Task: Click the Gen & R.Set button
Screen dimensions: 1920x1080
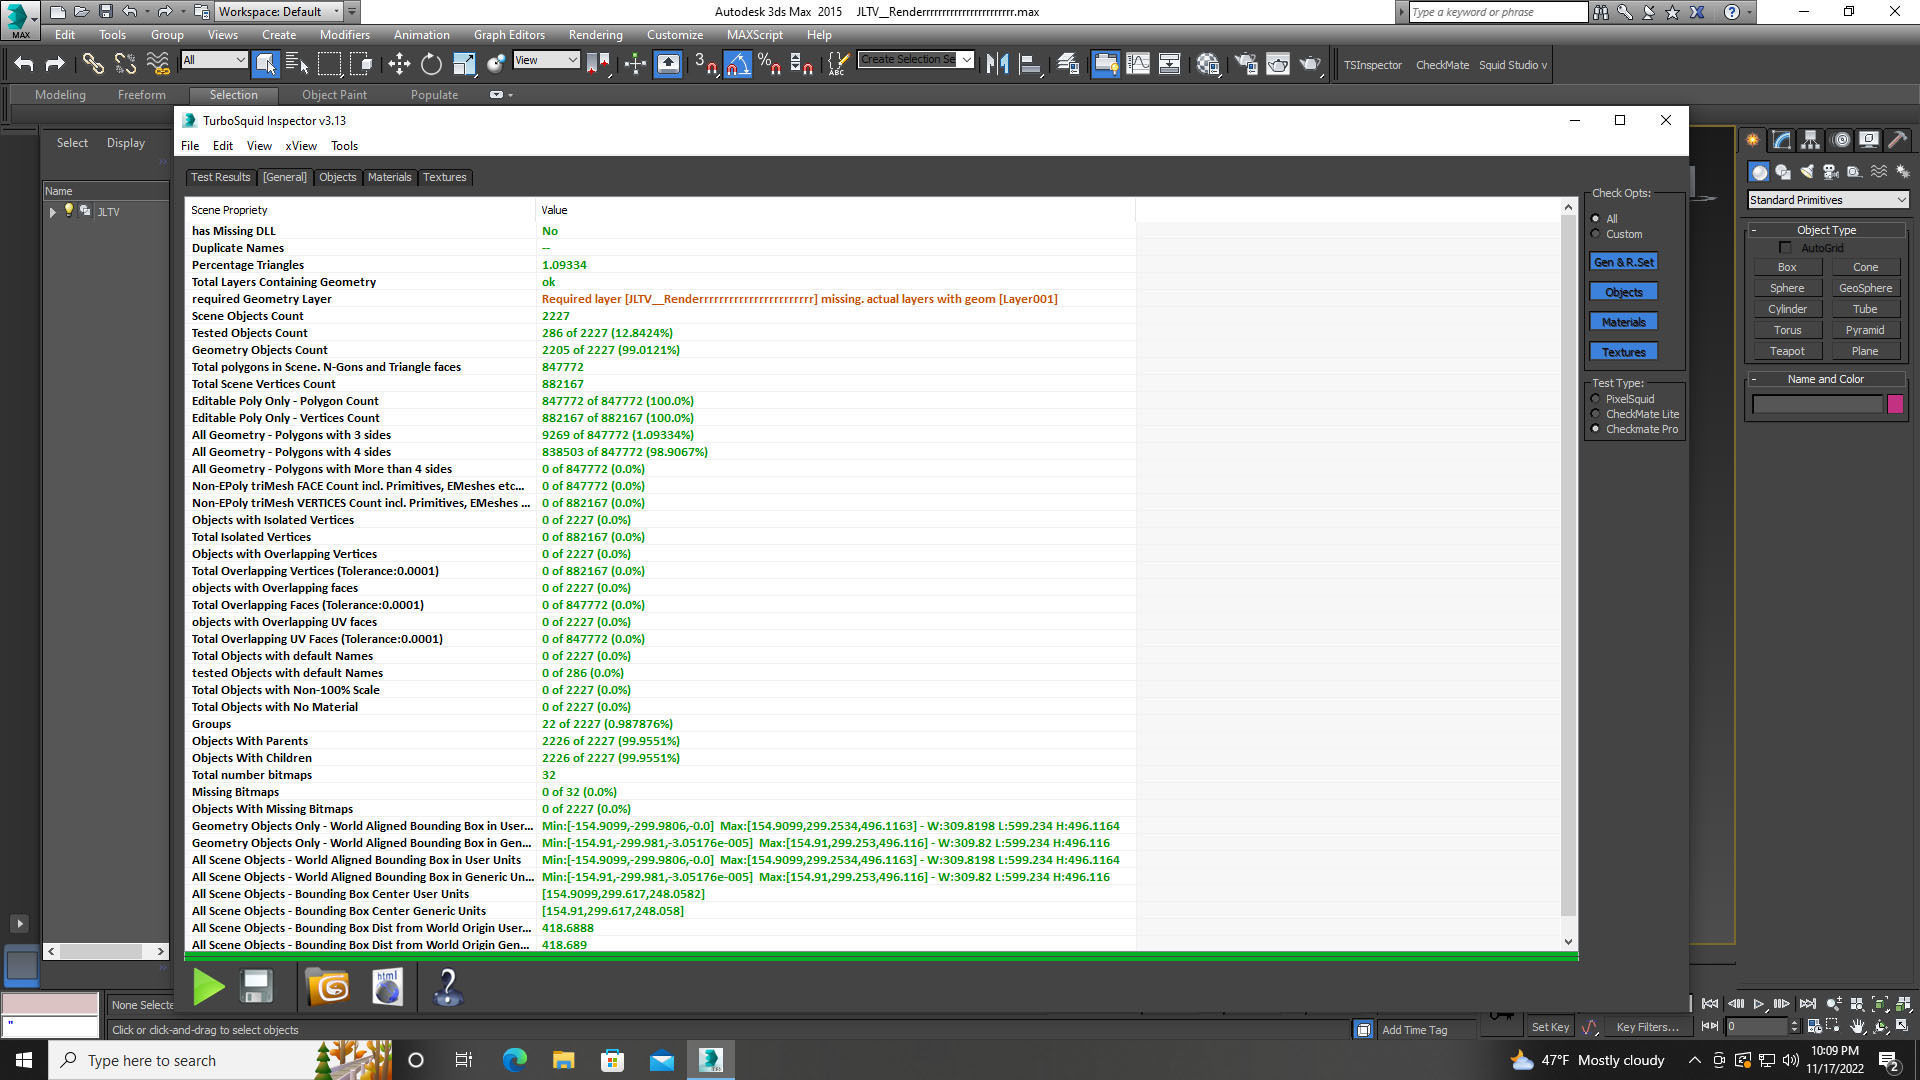Action: click(1623, 262)
